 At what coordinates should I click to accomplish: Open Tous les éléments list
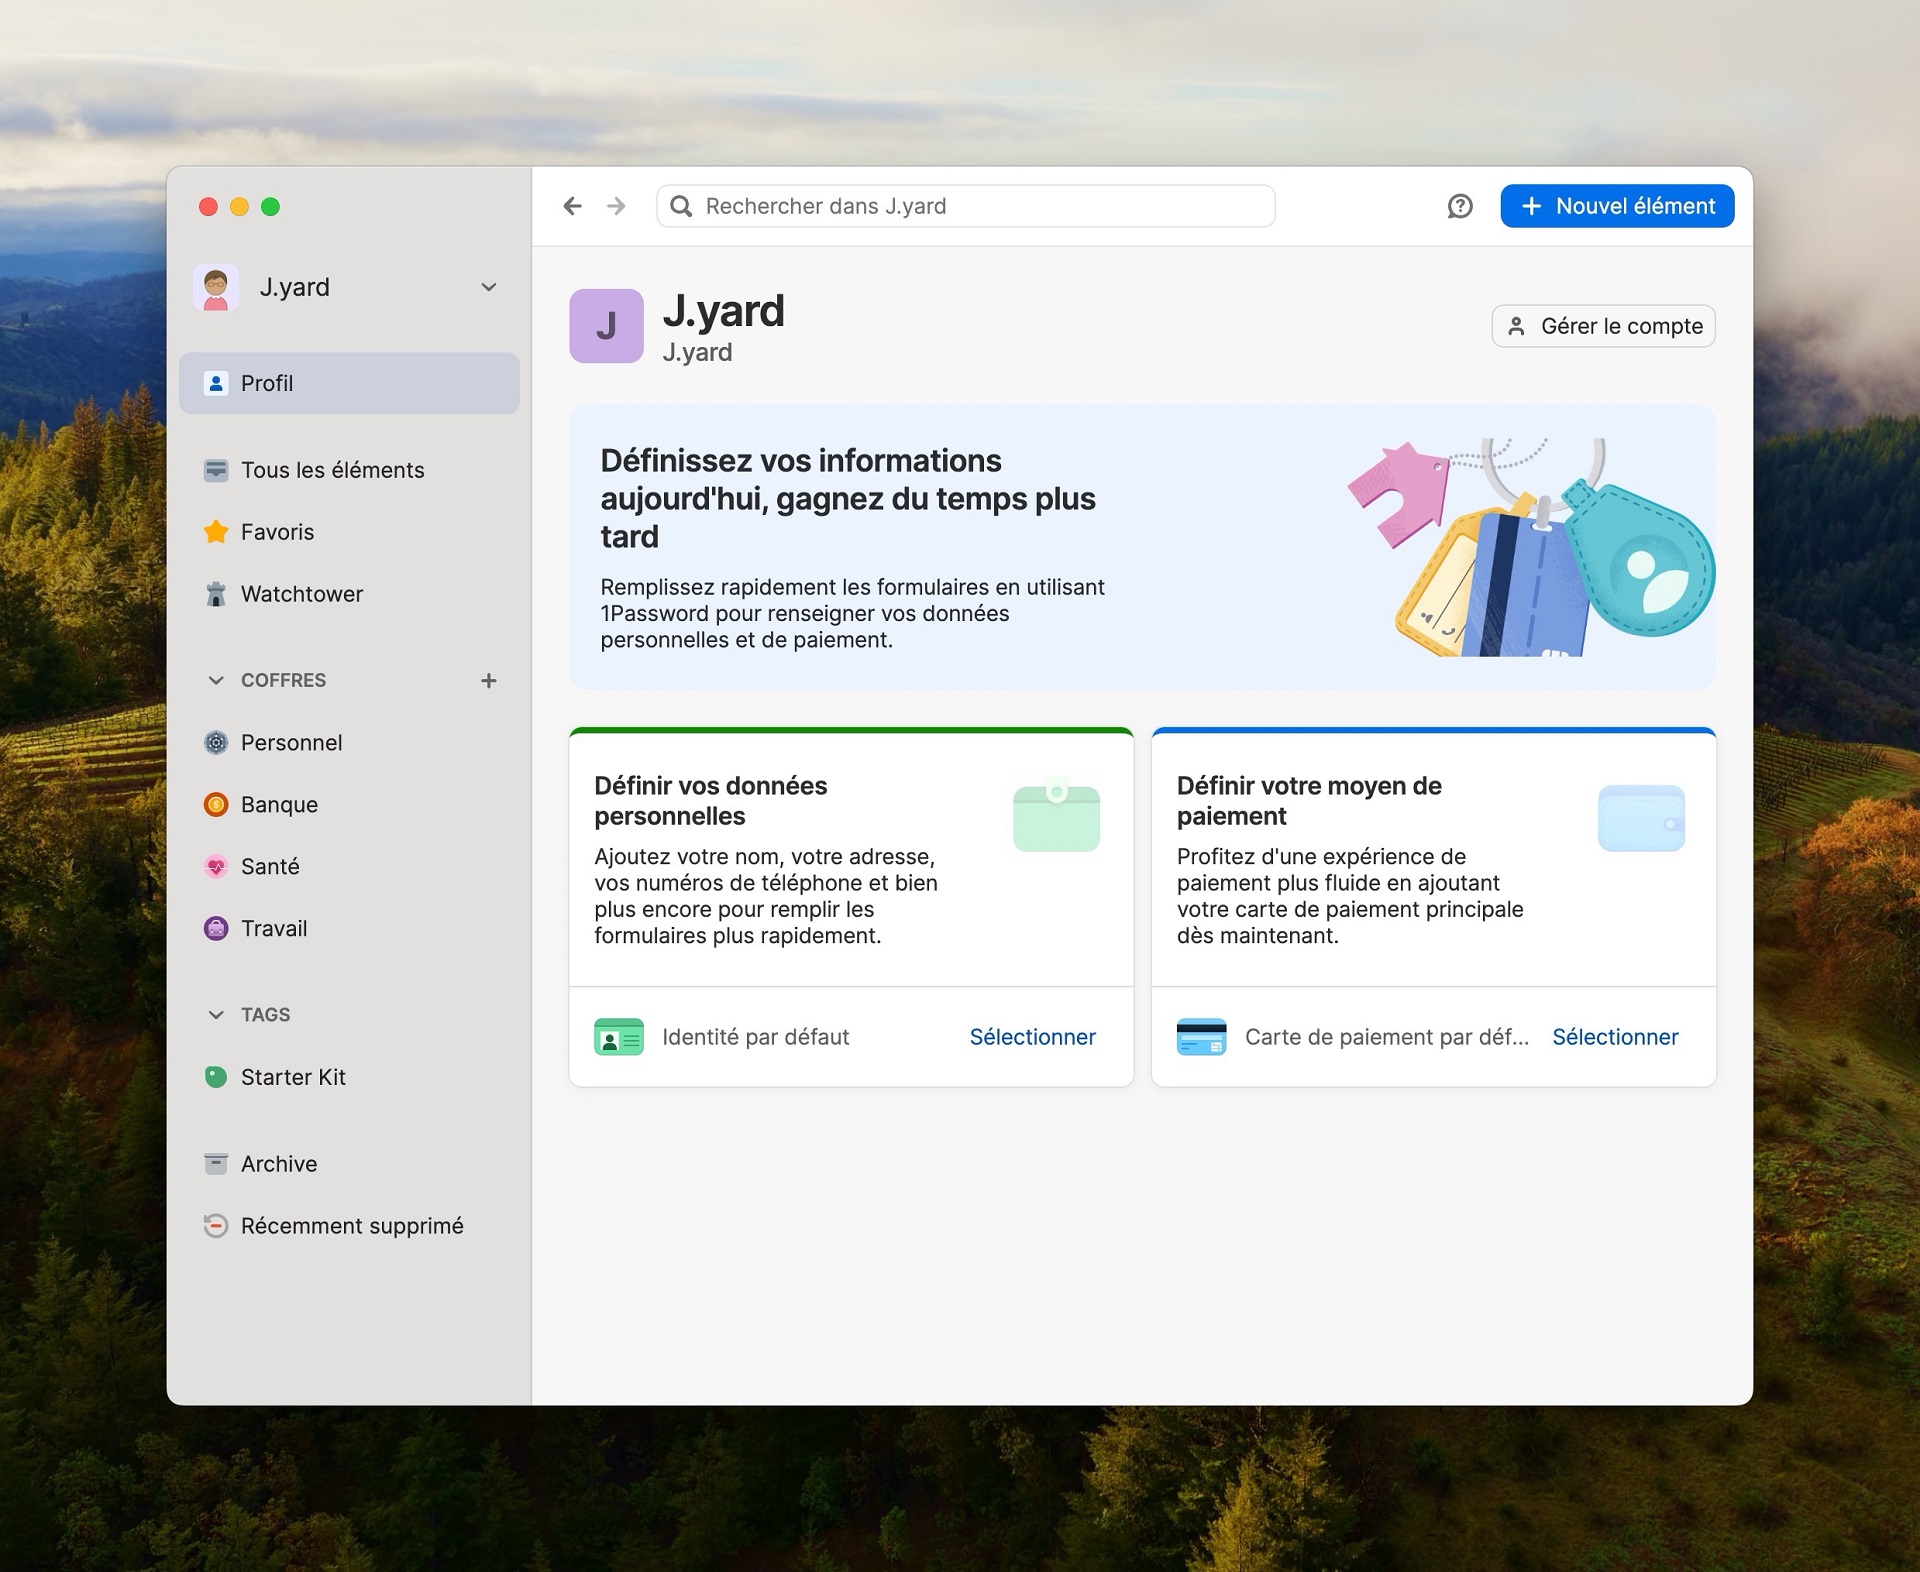(349, 470)
